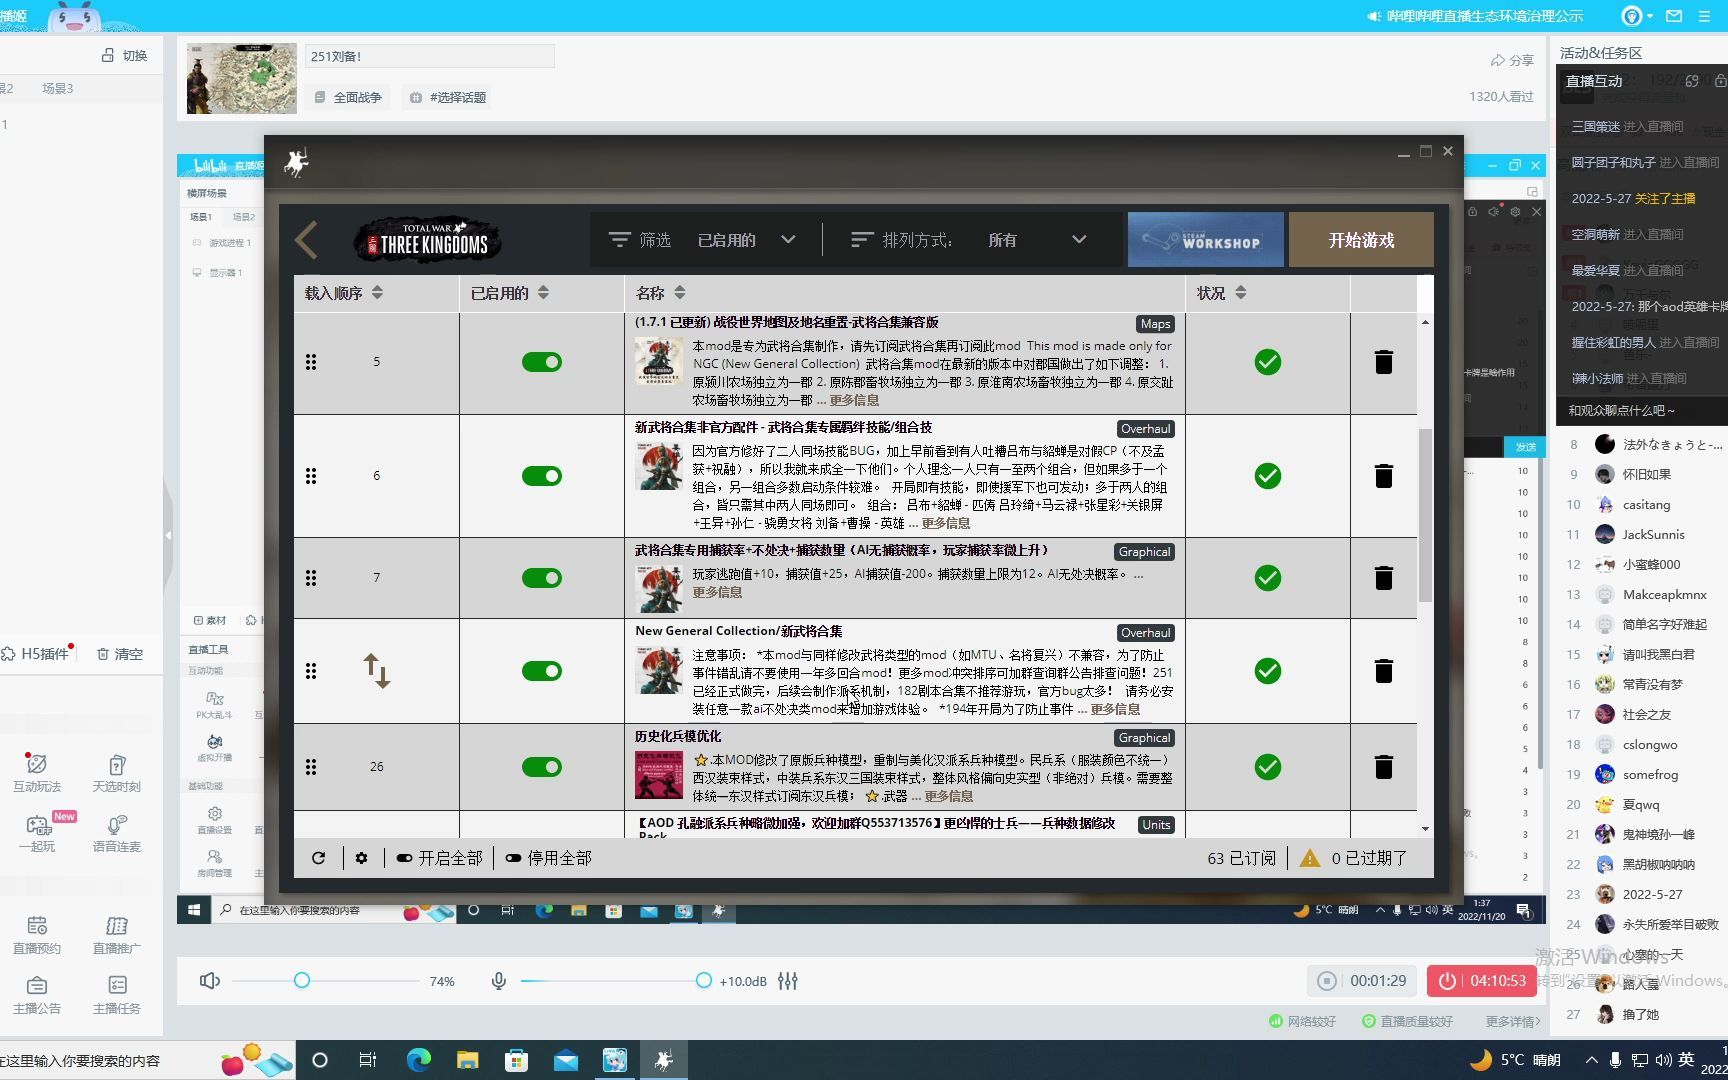Delete the 历史化兵模优化 mod
The width and height of the screenshot is (1728, 1080).
click(1384, 767)
